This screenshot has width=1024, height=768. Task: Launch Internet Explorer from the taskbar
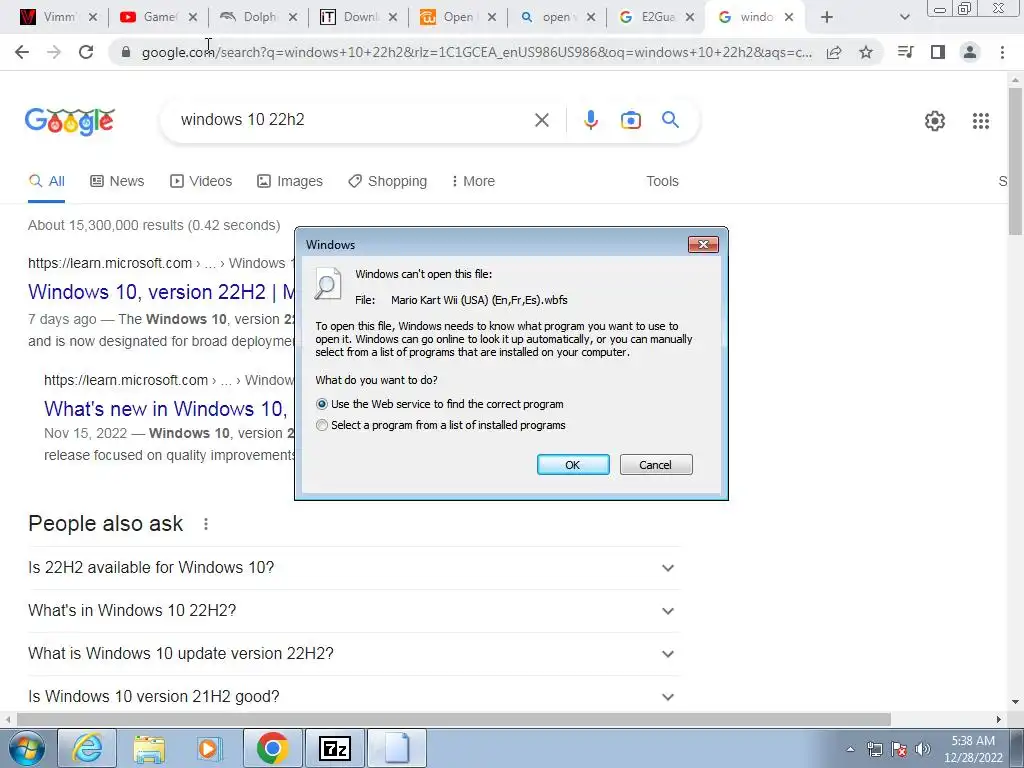click(x=87, y=748)
